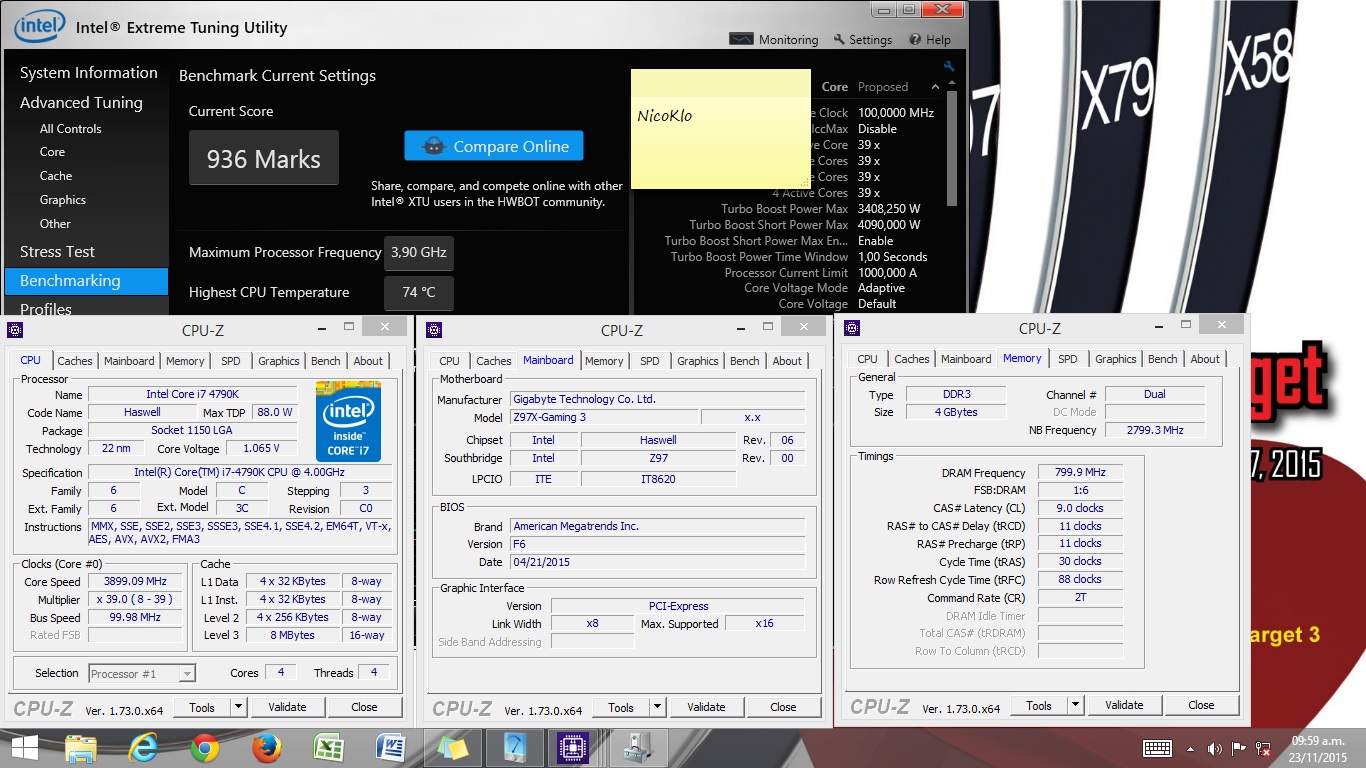Open the Action Center flag icon
Viewport: 1366px width, 768px height.
(x=1239, y=748)
